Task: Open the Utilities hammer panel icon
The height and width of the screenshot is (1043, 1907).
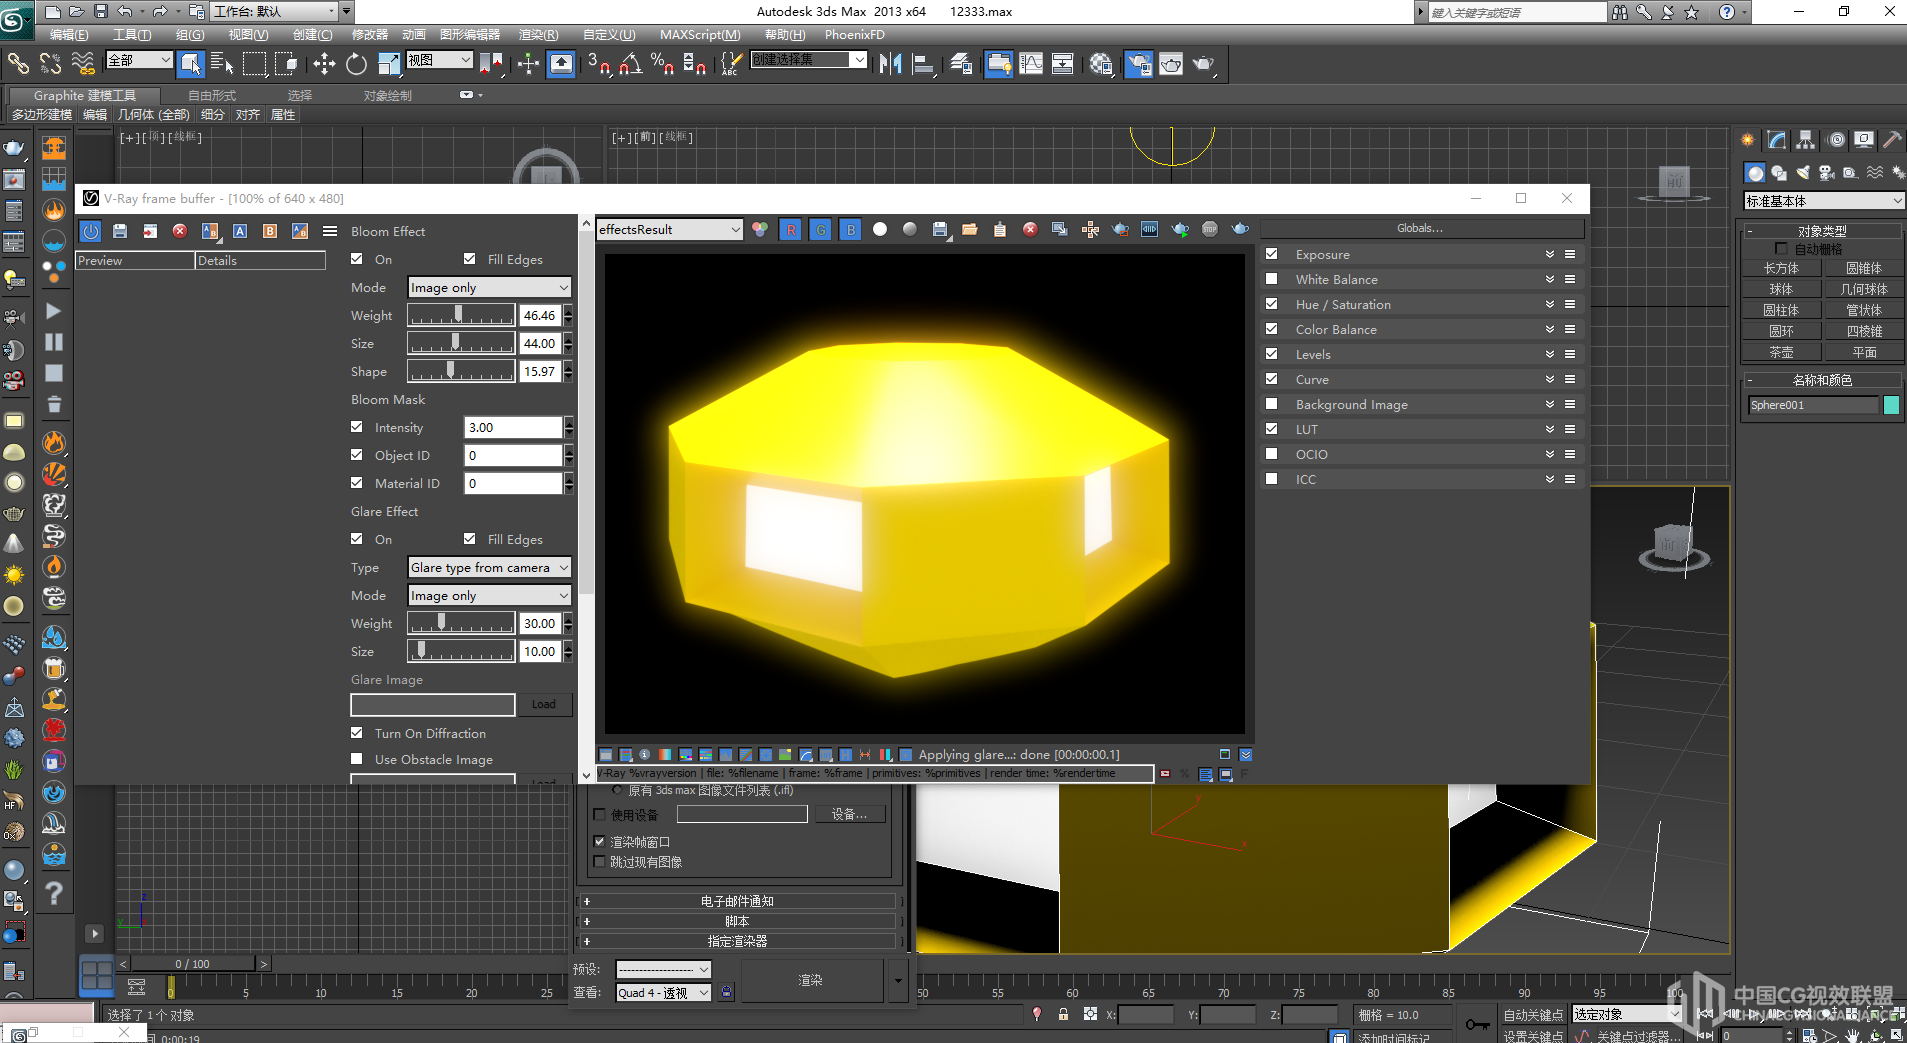Action: 1892,140
